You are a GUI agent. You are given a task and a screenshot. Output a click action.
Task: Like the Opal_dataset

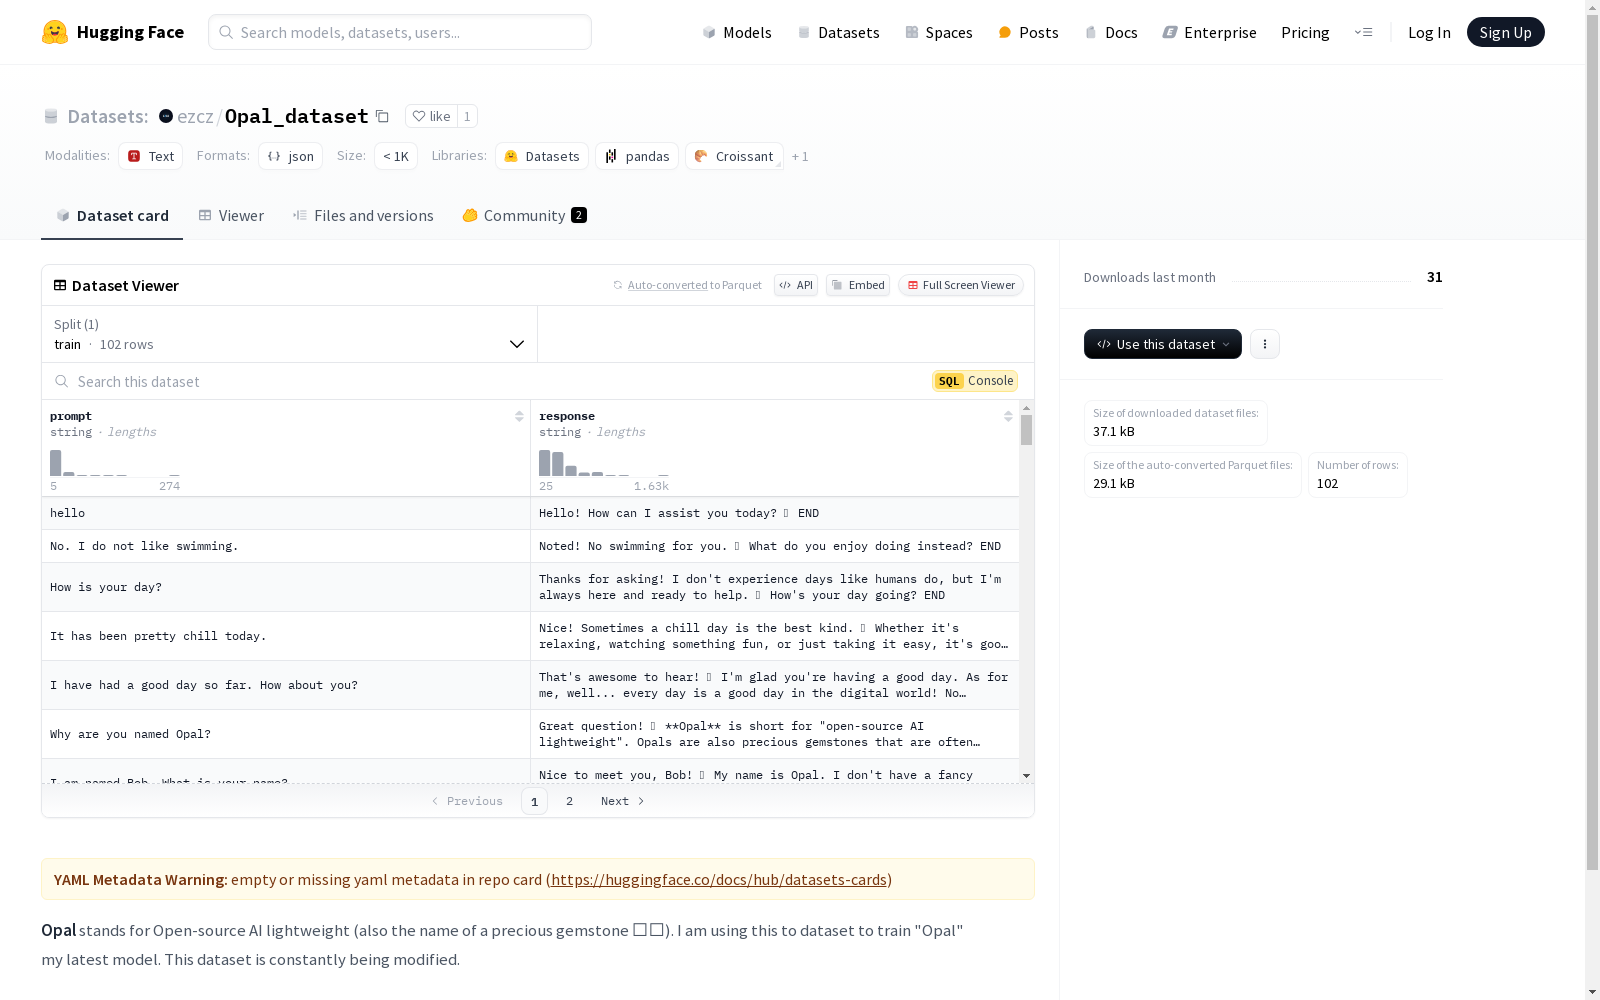point(432,116)
